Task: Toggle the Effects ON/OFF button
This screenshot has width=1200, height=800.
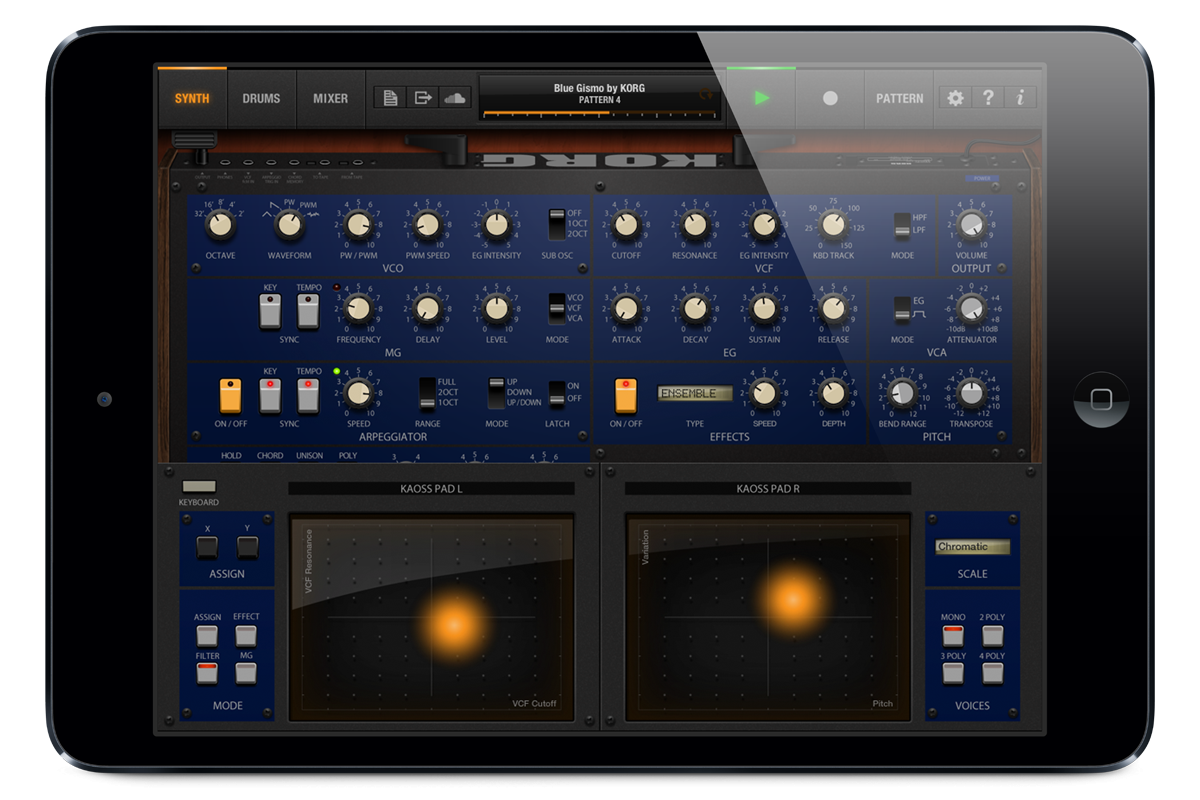Action: coord(626,396)
